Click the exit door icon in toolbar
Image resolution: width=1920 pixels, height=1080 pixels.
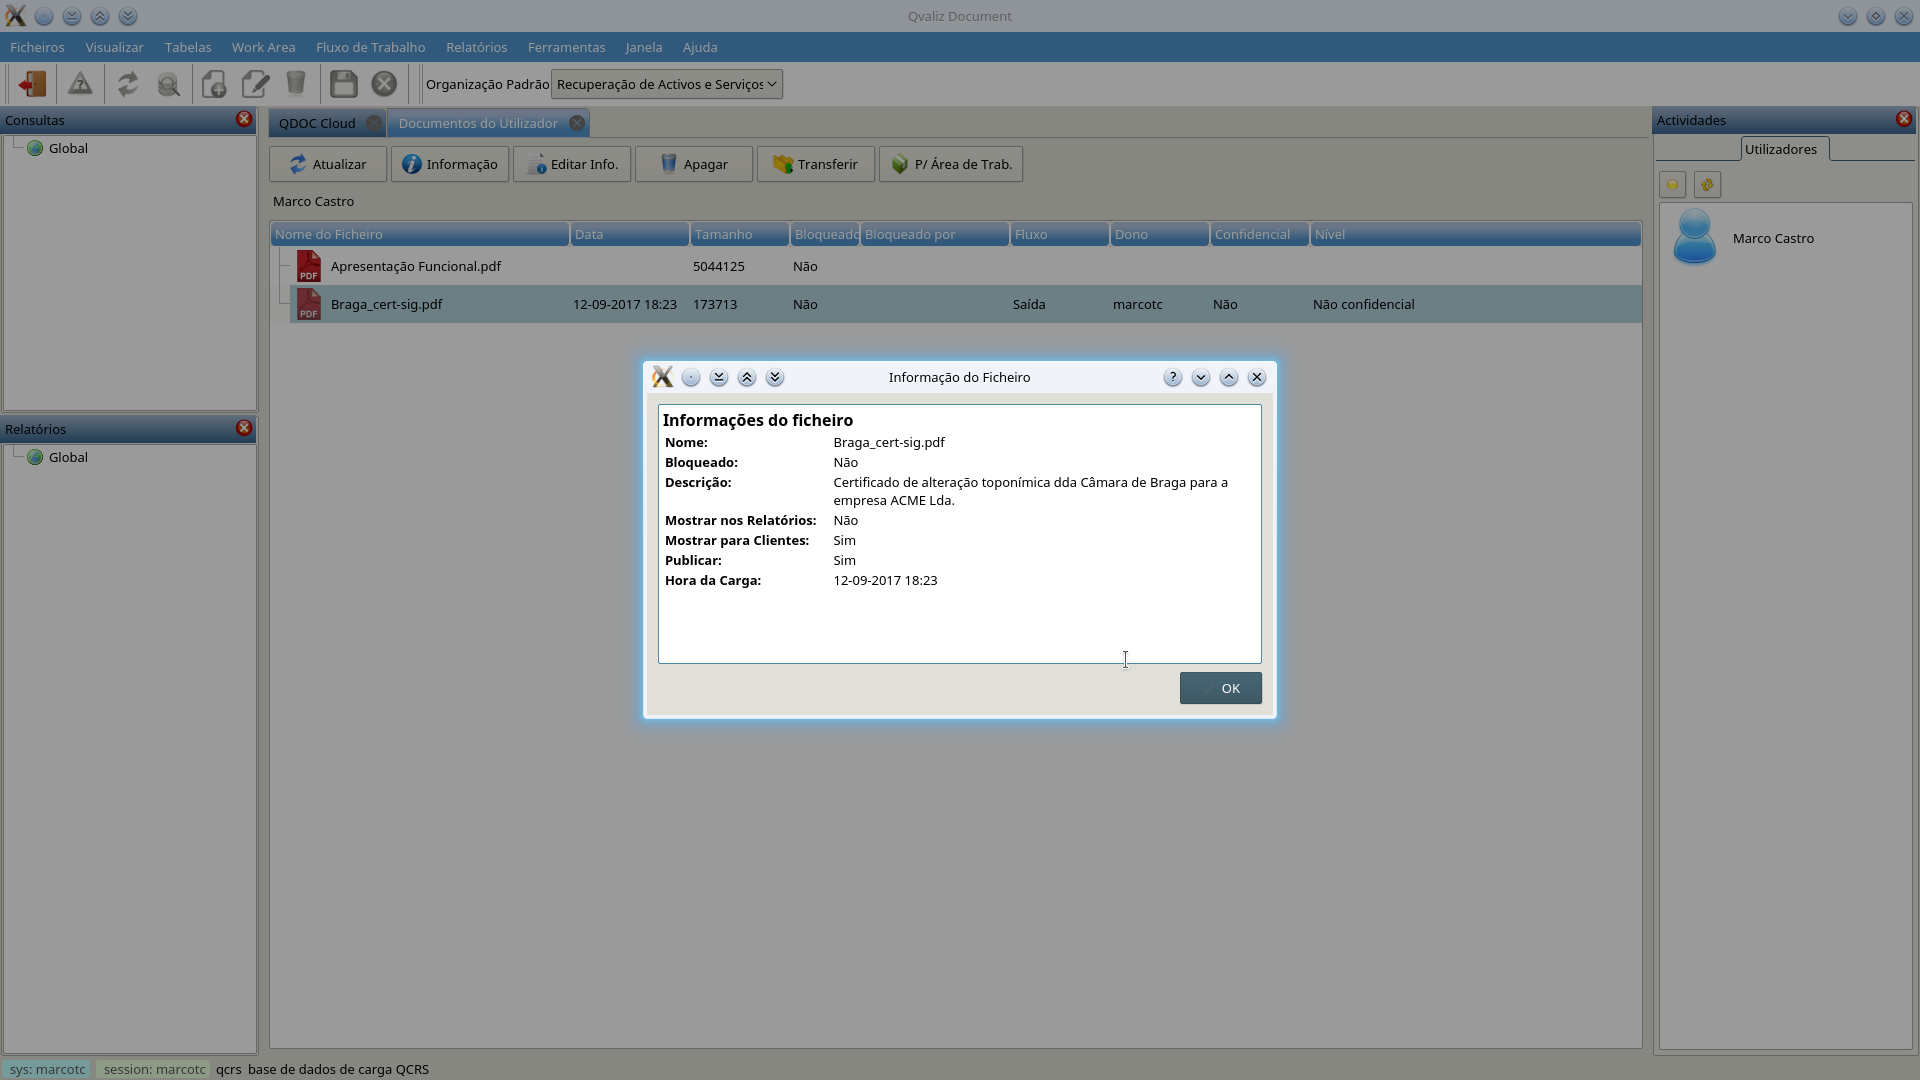click(x=32, y=84)
